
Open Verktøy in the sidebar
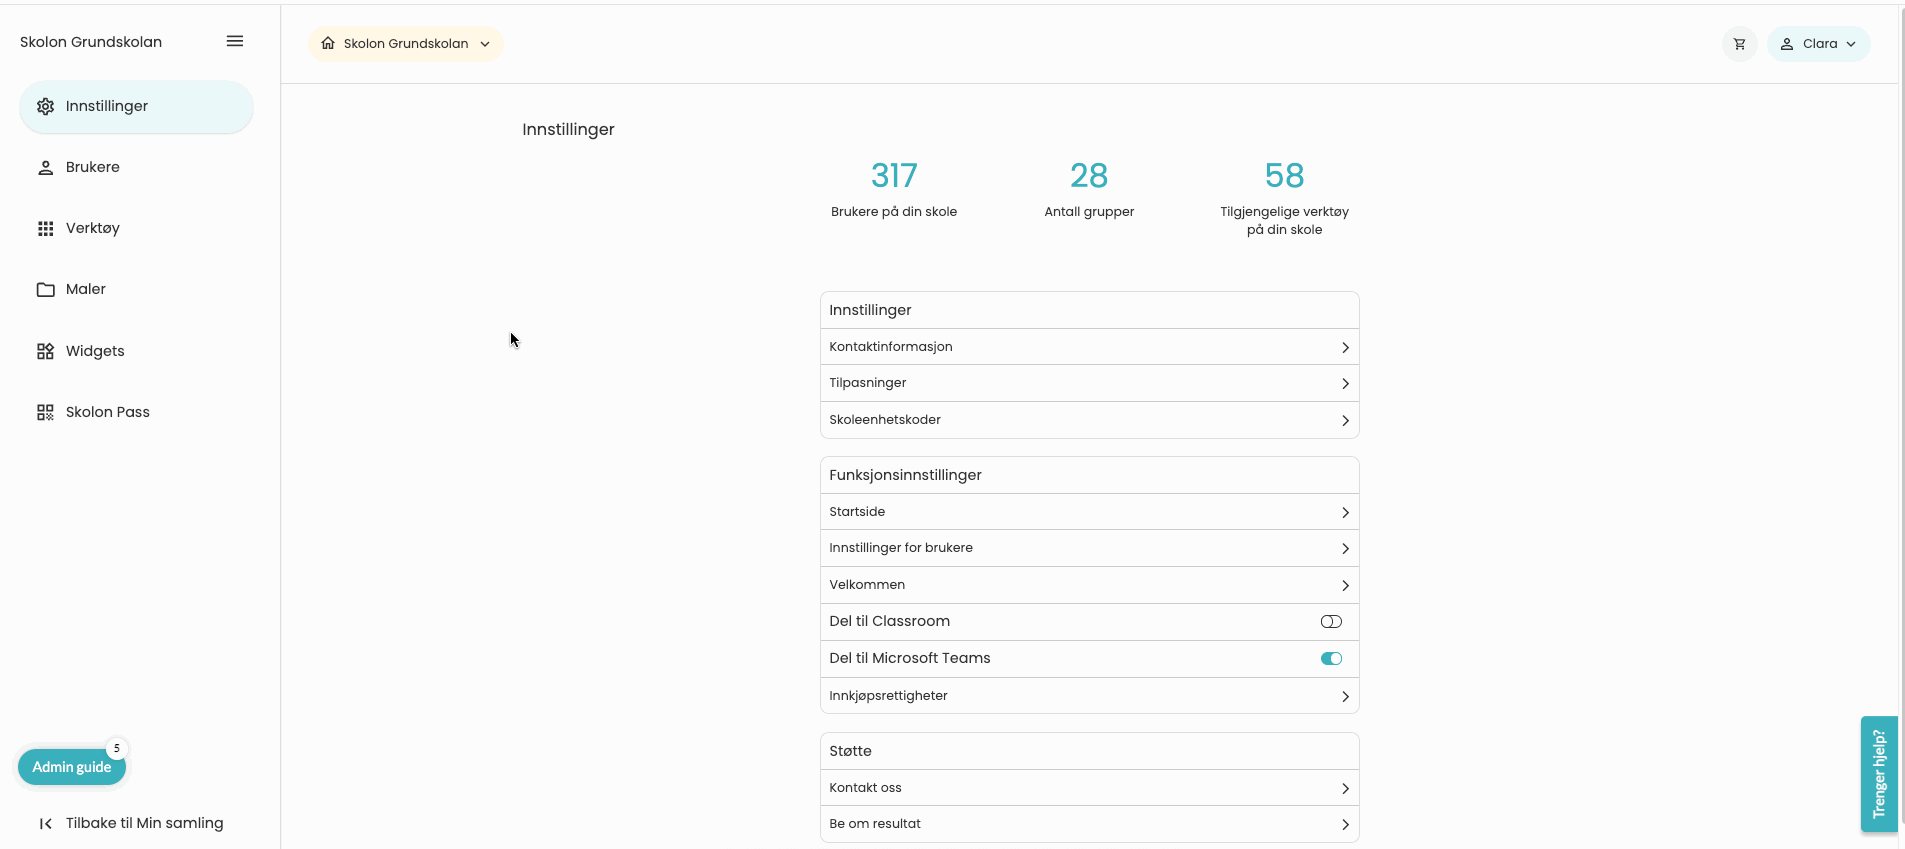click(x=136, y=229)
